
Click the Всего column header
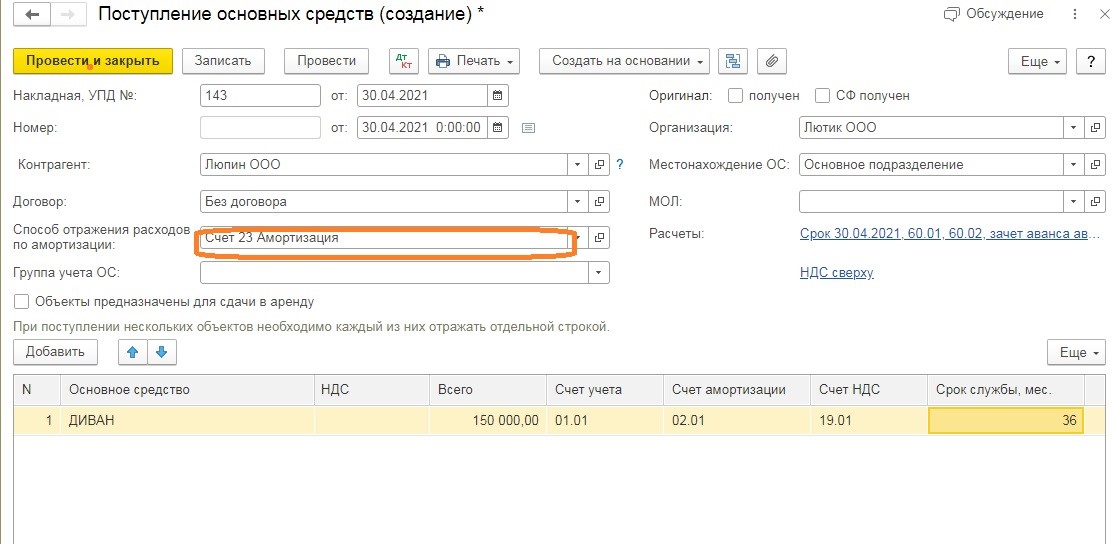tap(487, 389)
